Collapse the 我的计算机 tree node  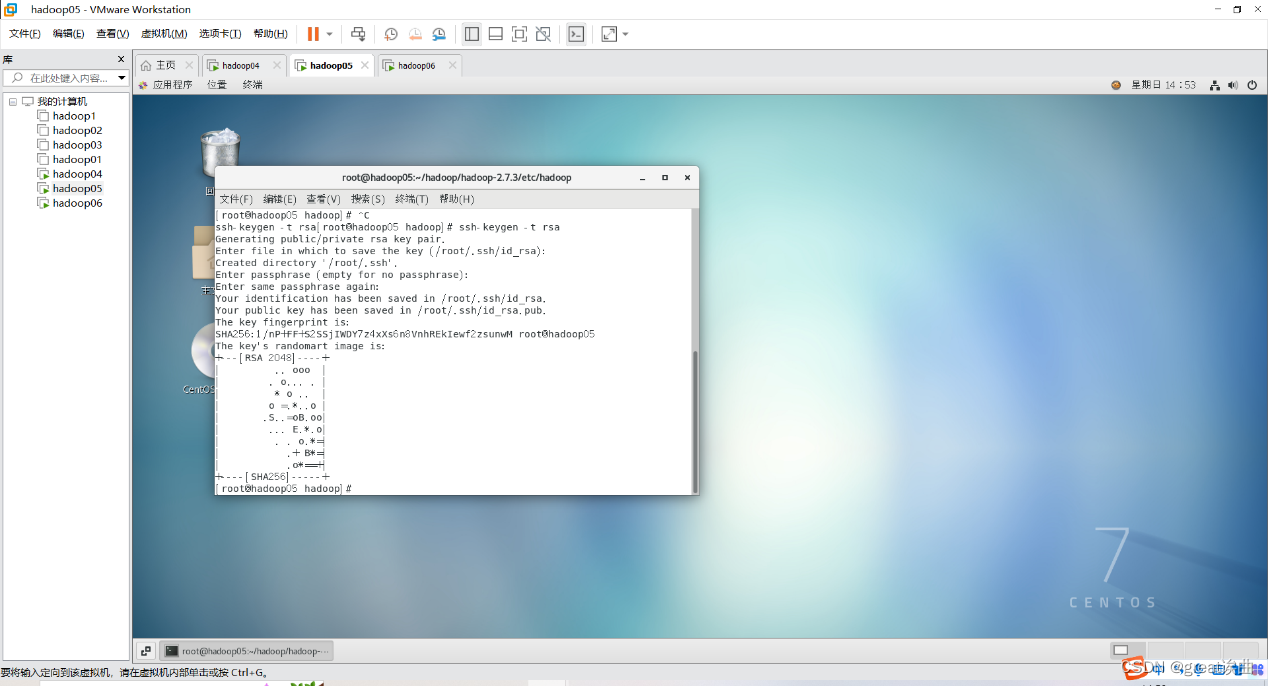click(x=13, y=102)
